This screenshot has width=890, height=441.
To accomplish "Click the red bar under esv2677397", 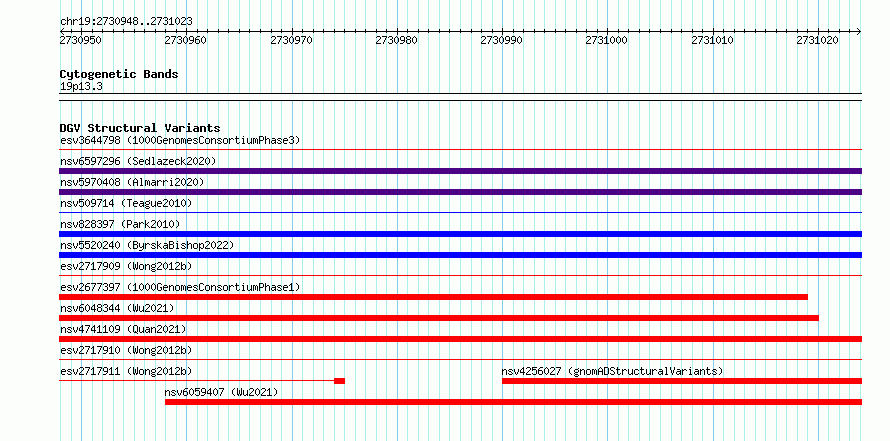I will 434,297.
